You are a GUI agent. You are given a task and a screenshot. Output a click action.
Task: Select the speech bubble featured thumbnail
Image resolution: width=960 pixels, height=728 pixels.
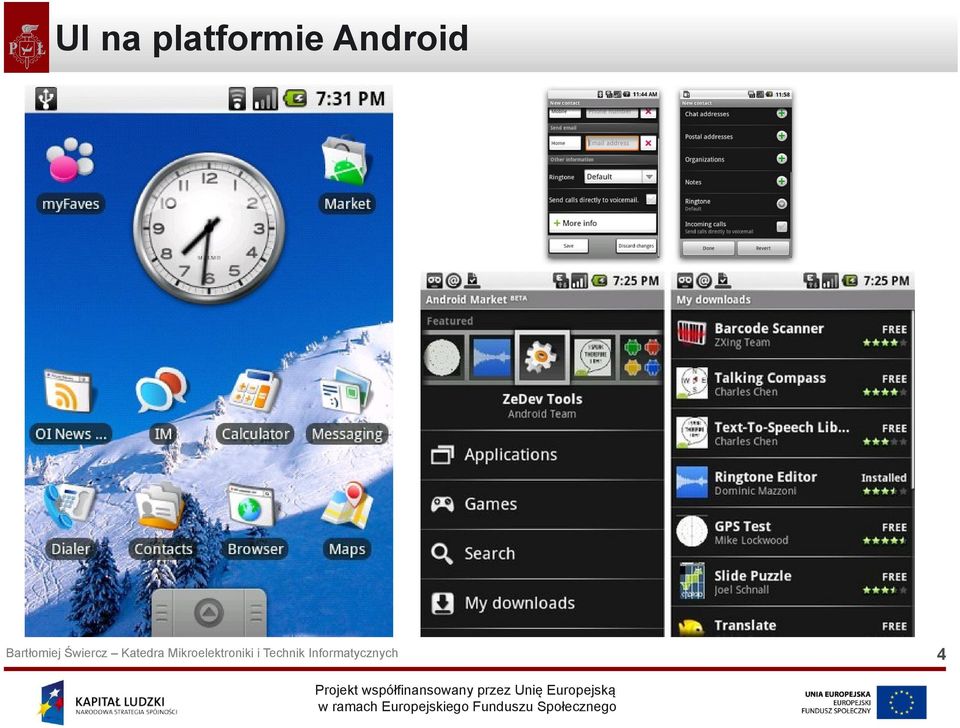click(593, 358)
